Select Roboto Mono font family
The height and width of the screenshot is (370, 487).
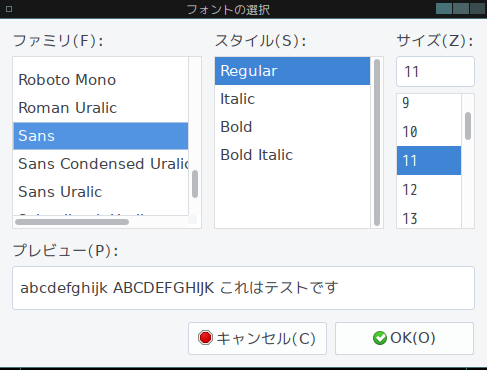tap(101, 80)
